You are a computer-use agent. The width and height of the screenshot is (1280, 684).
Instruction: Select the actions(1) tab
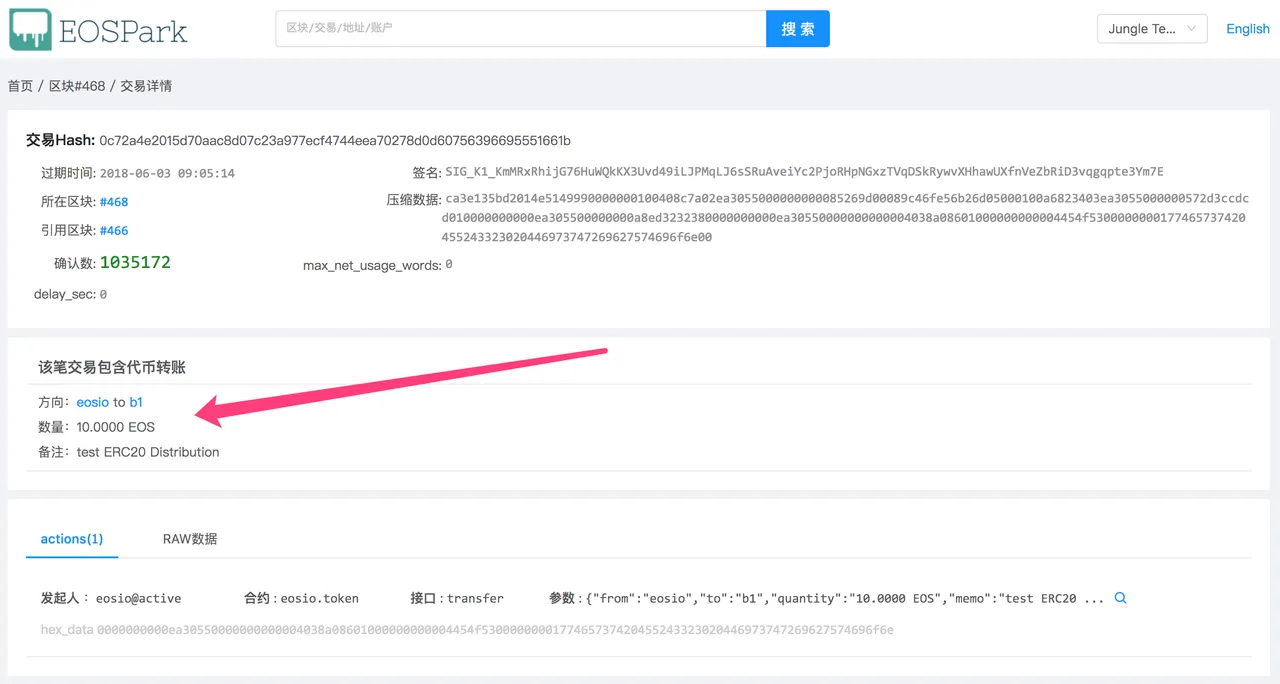coord(72,539)
